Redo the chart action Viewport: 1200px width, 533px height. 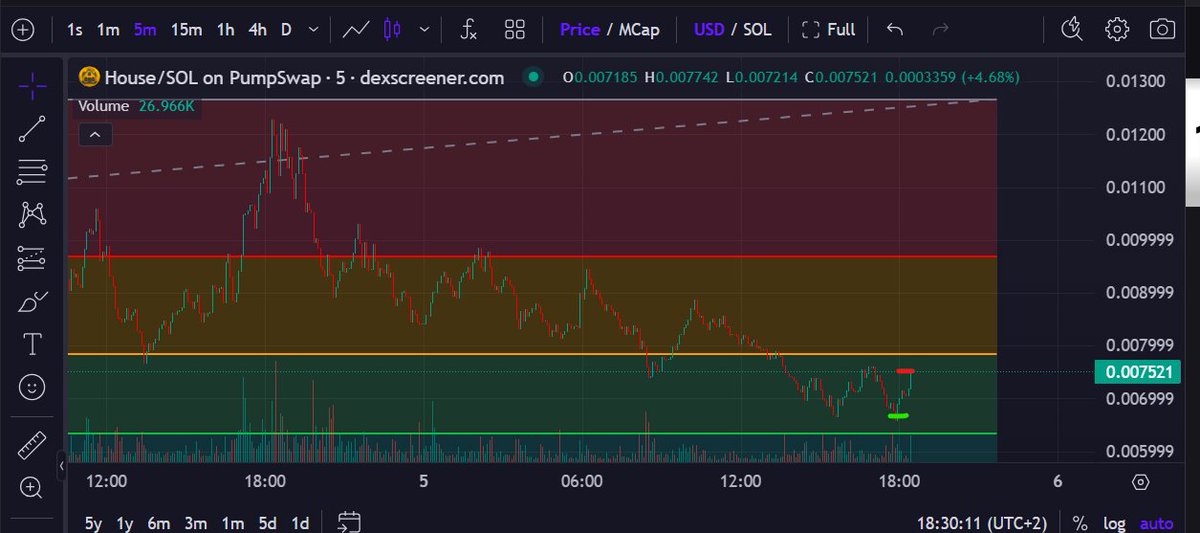click(940, 29)
